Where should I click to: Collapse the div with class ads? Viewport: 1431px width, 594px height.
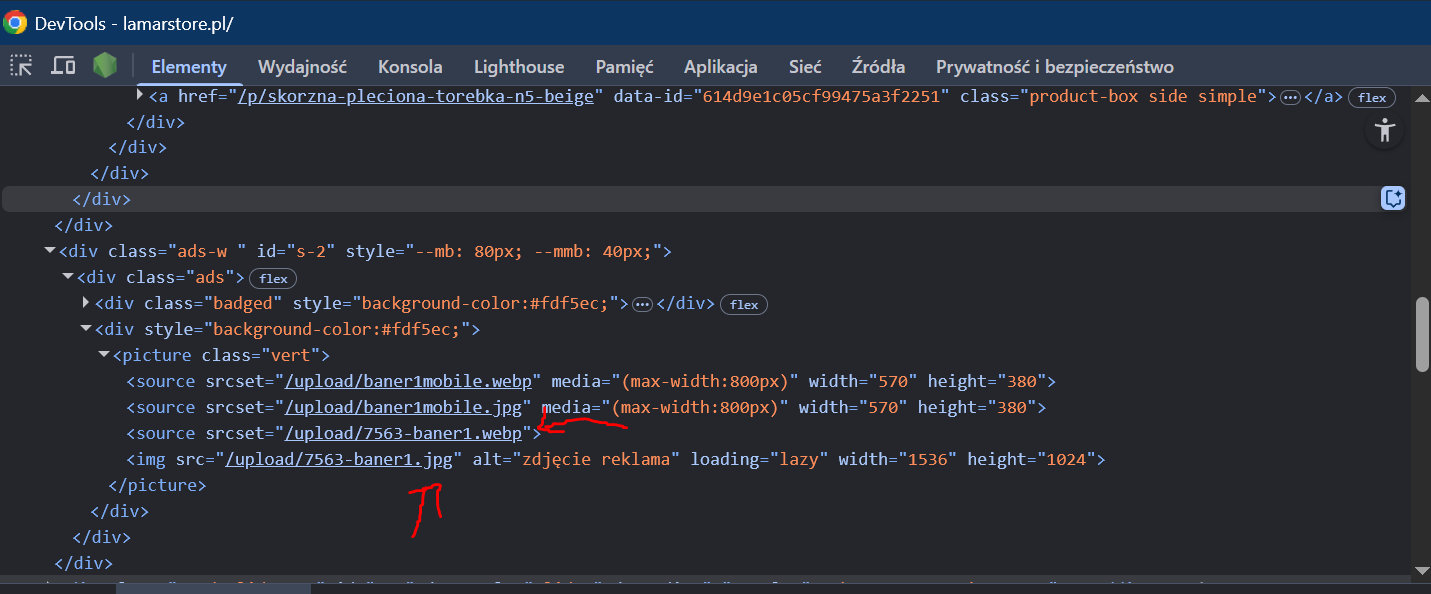[66, 277]
